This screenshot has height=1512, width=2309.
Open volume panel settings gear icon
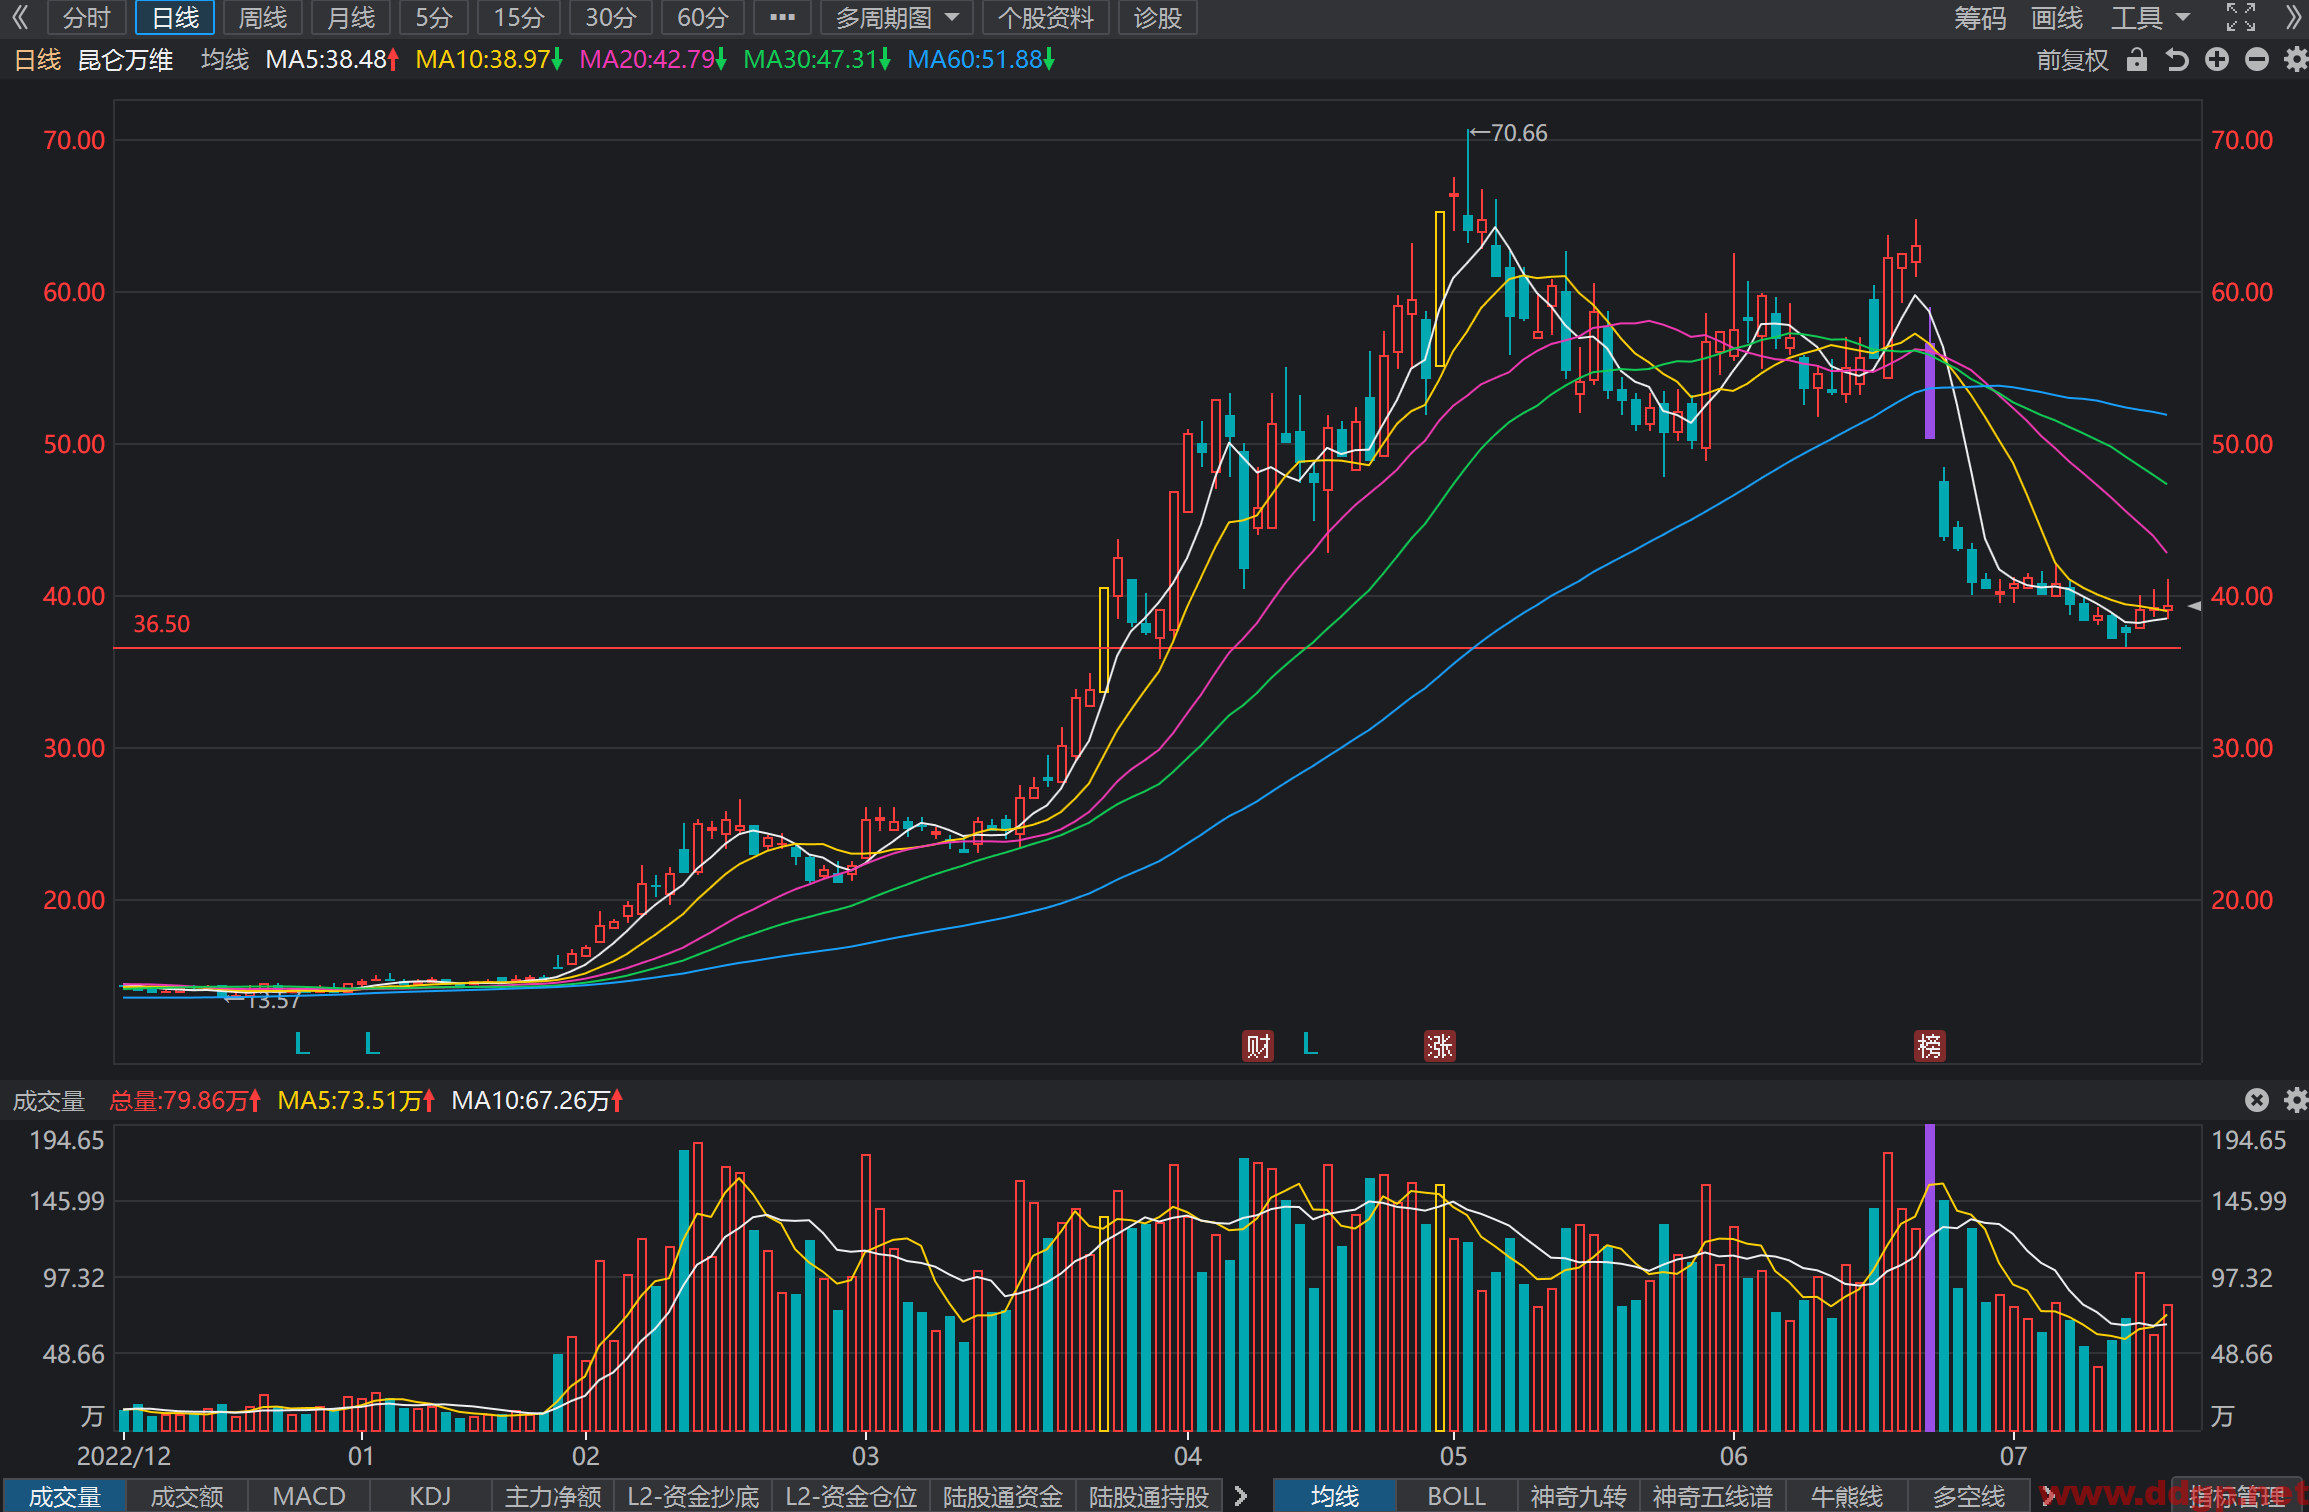[2296, 1100]
